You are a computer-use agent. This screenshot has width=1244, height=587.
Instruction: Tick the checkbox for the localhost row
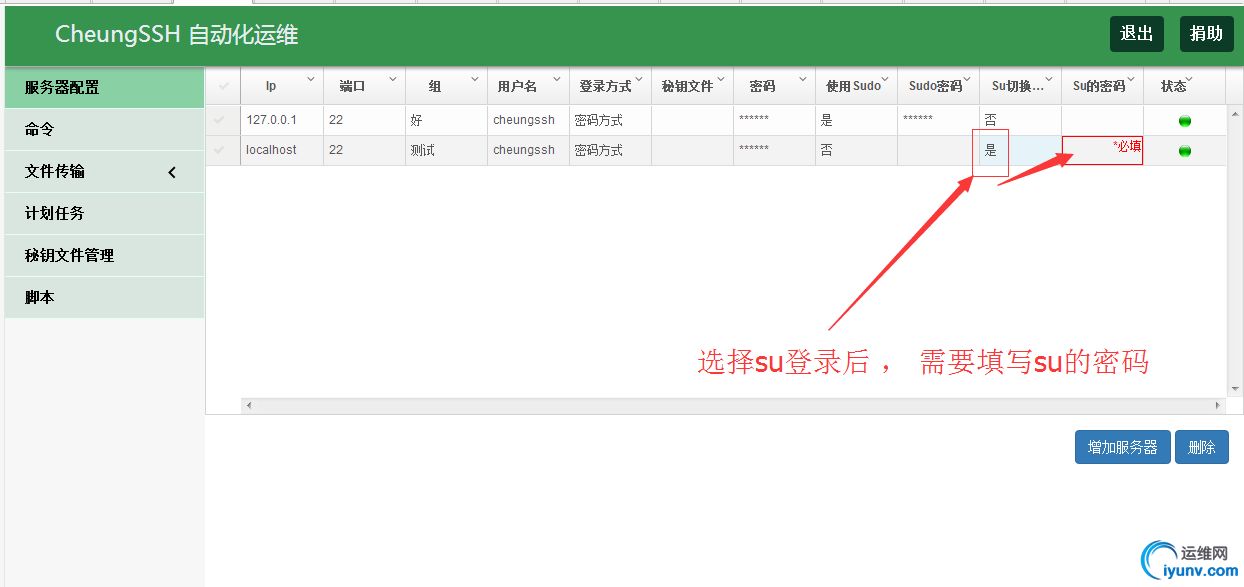219,150
